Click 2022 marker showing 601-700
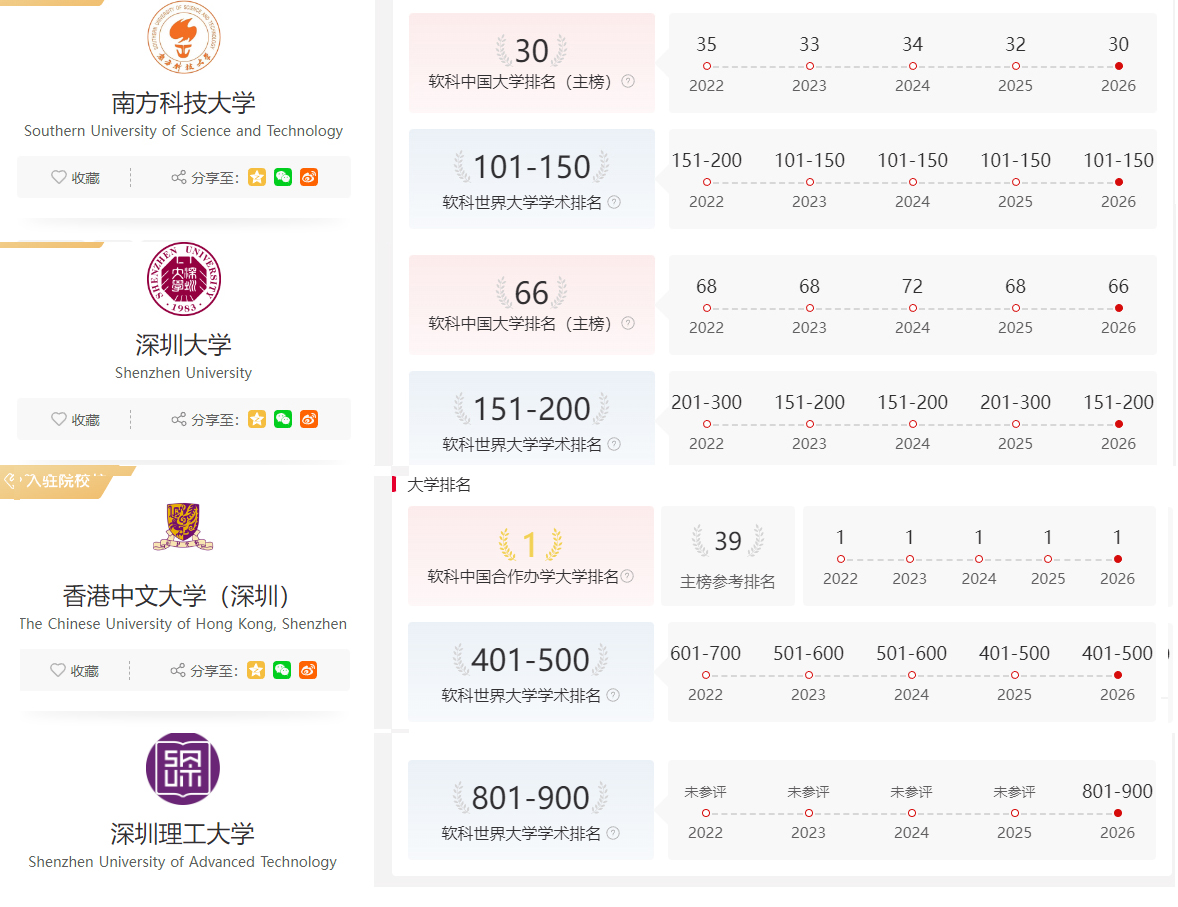This screenshot has height=907, width=1178. [705, 675]
